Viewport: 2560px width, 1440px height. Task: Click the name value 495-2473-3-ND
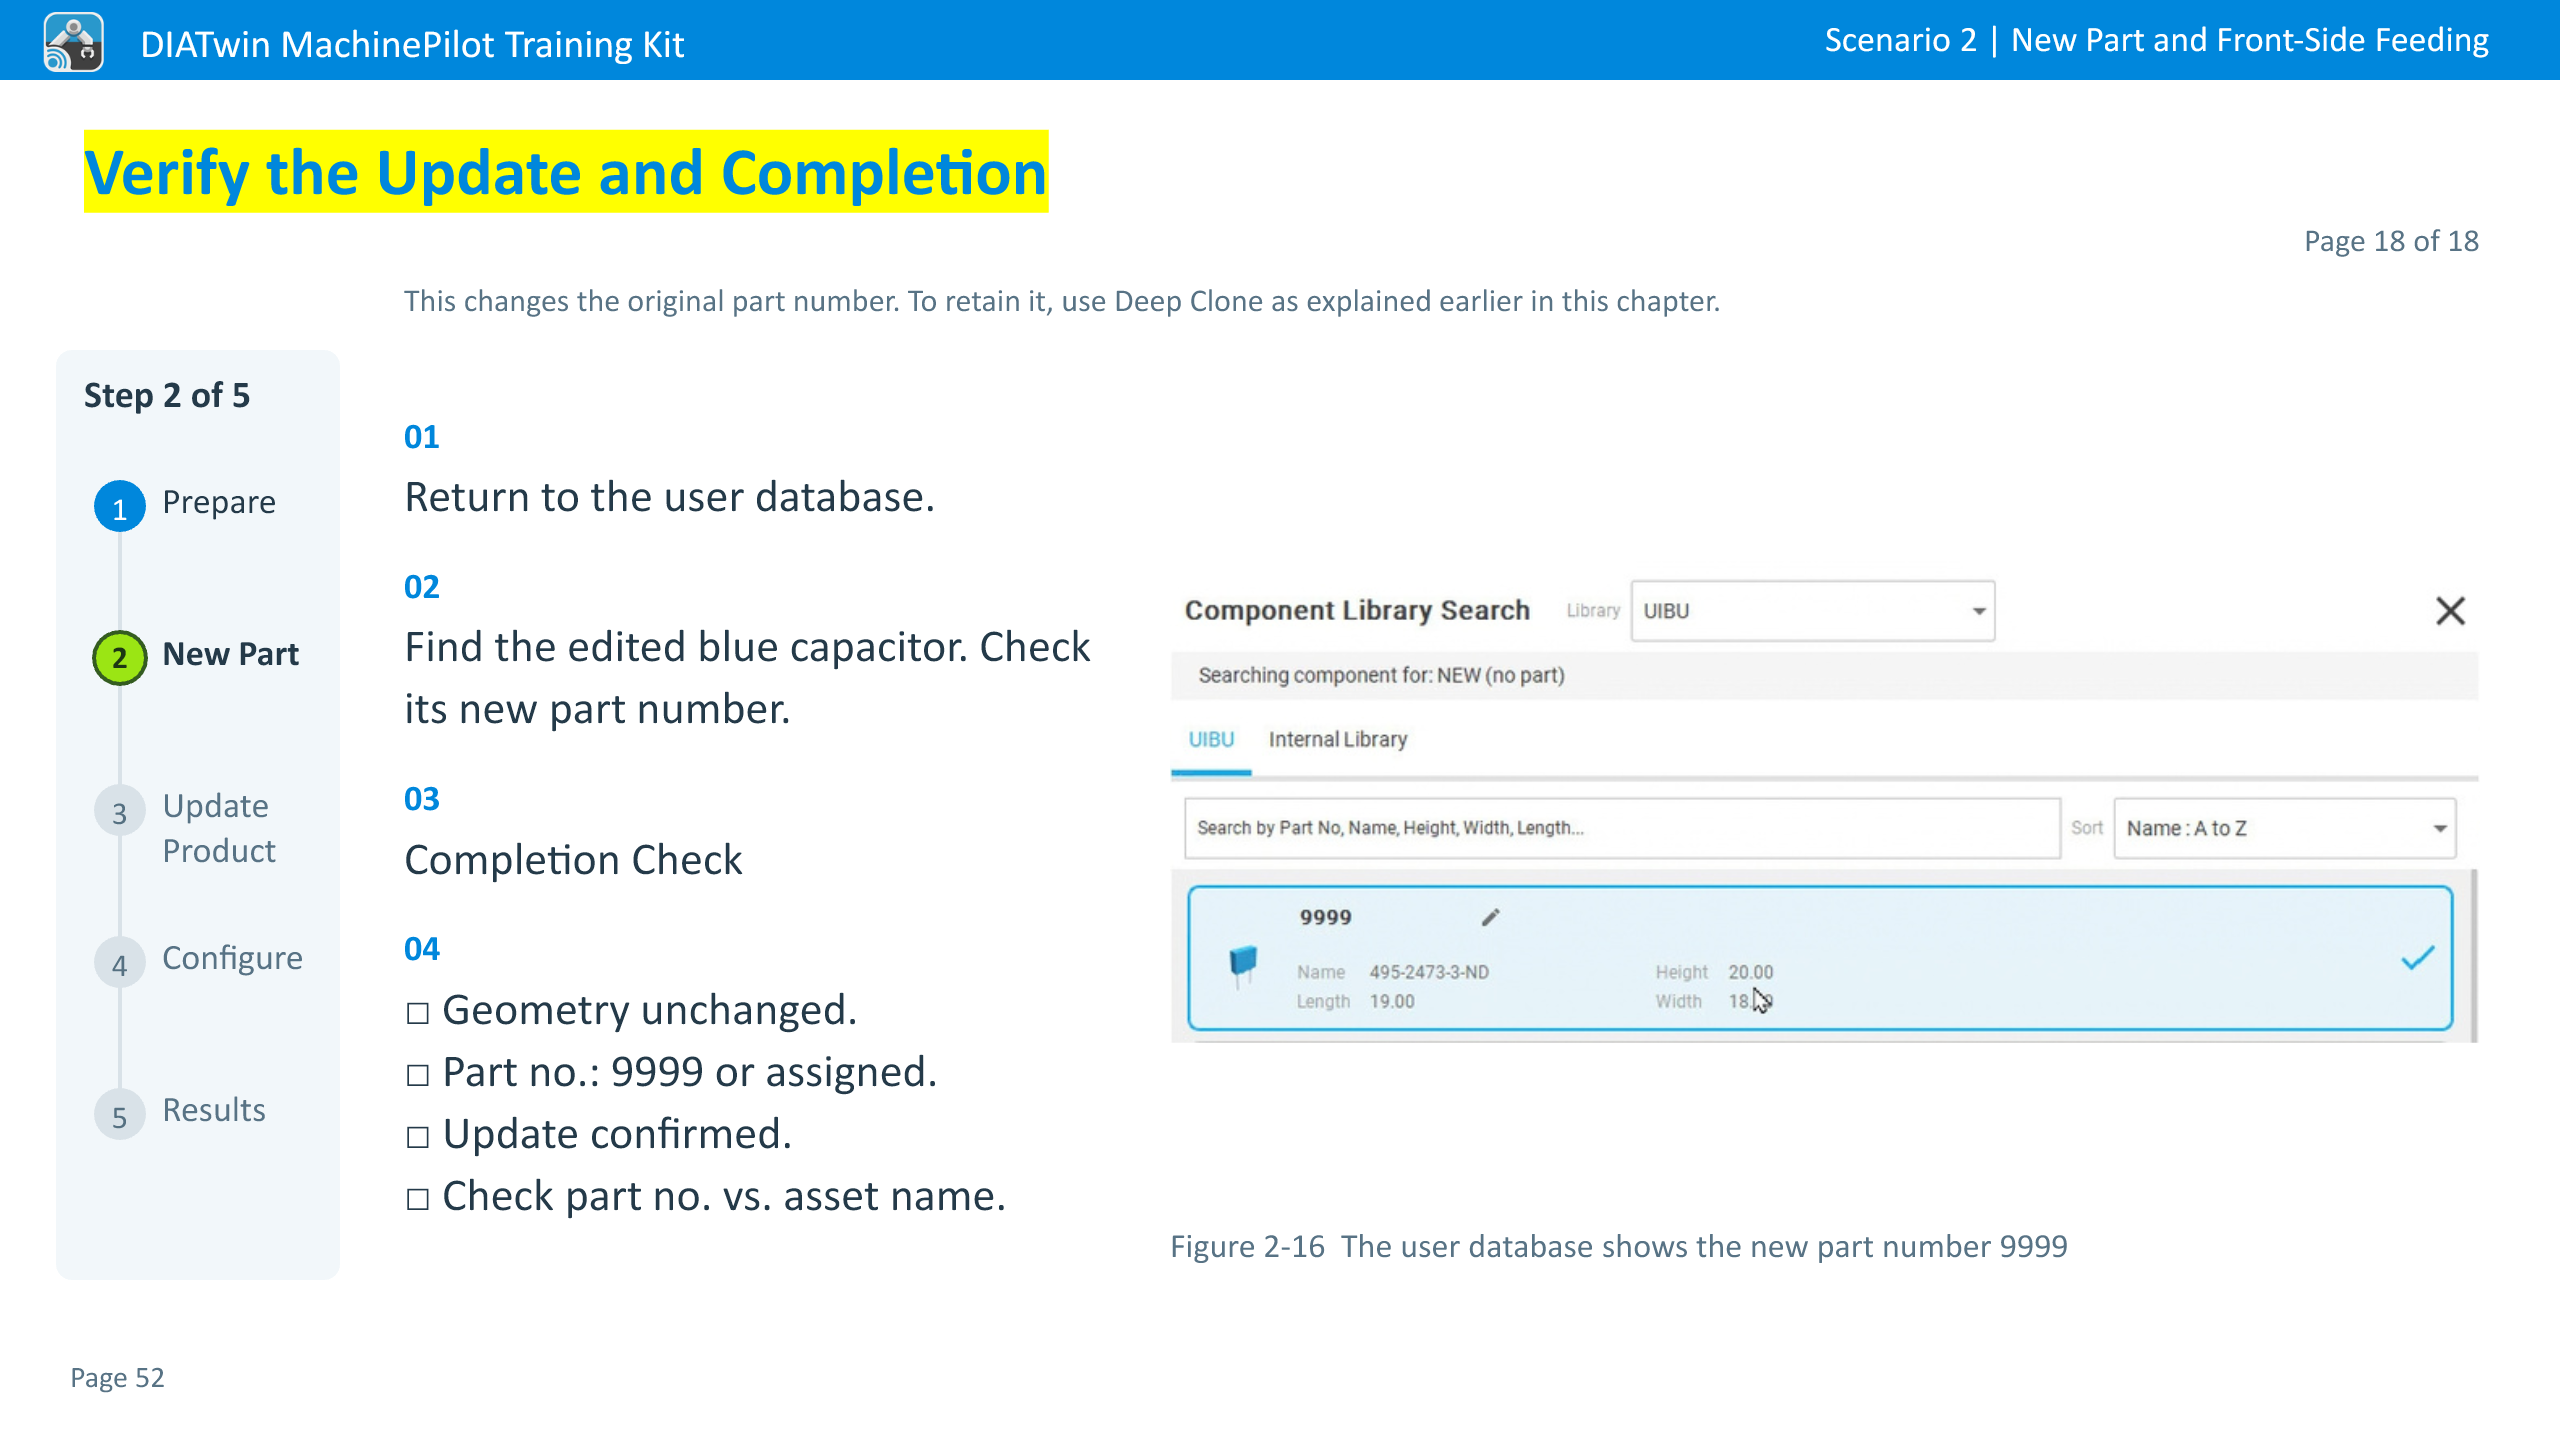pyautogui.click(x=1429, y=972)
